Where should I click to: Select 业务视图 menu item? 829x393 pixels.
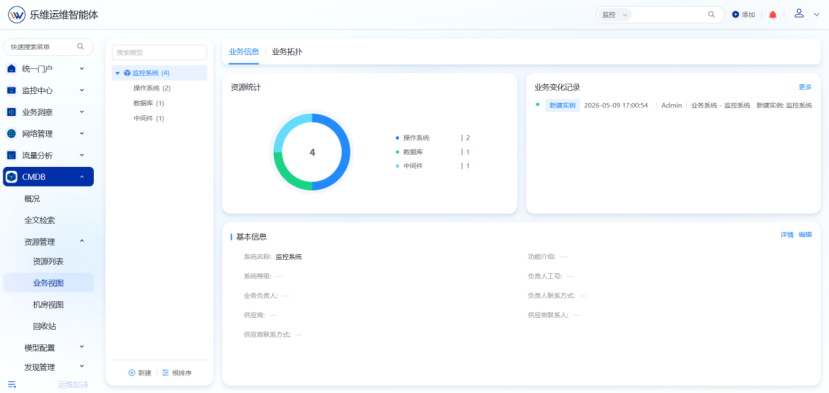tap(49, 283)
